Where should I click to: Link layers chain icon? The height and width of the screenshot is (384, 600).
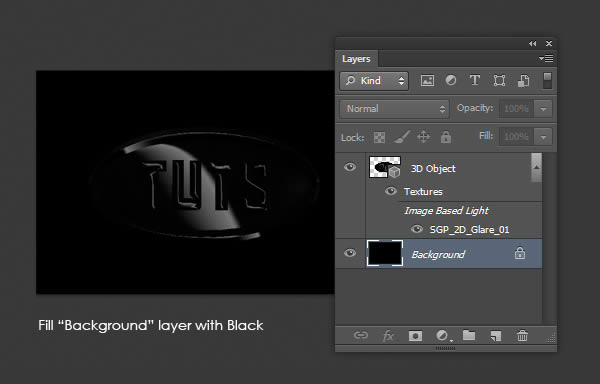tap(360, 336)
